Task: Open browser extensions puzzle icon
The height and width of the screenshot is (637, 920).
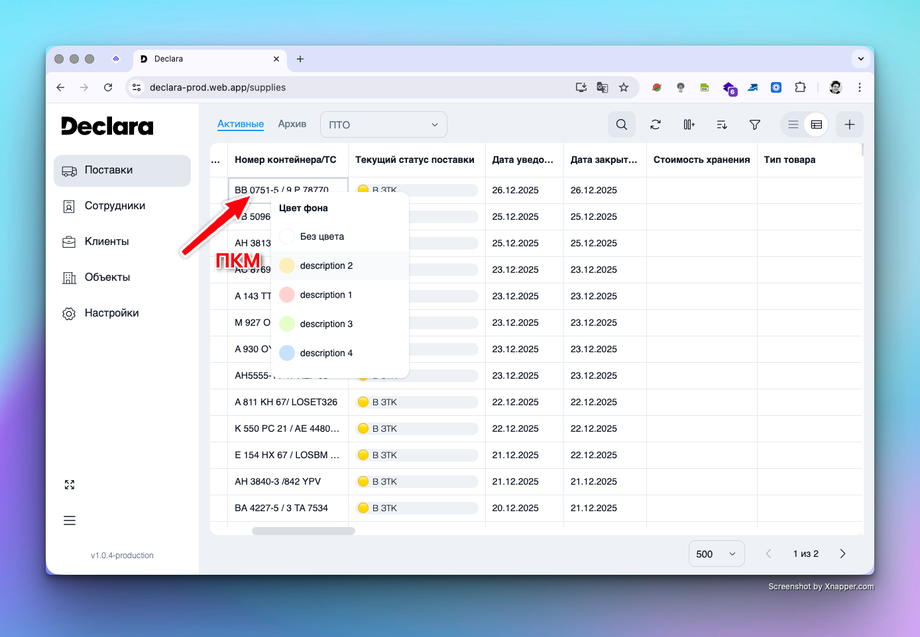Action: 800,87
